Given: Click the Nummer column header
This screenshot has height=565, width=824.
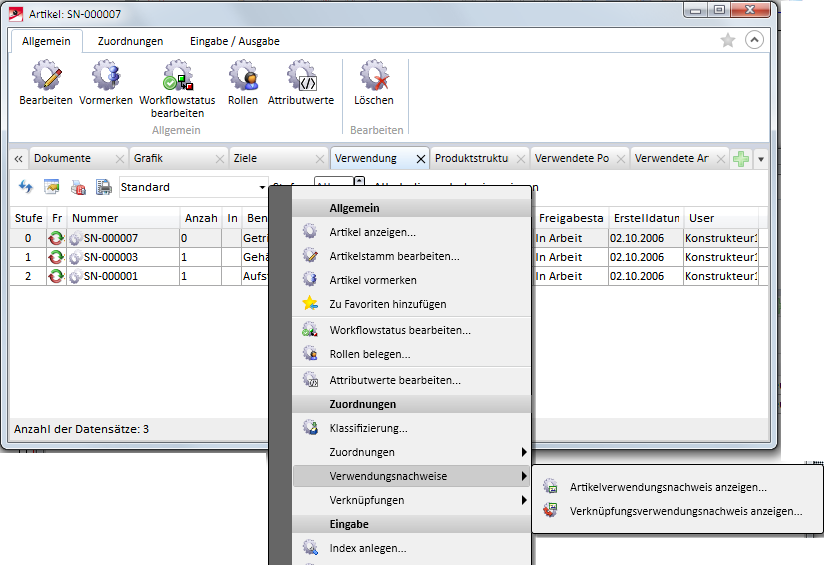Looking at the screenshot, I should point(95,218).
